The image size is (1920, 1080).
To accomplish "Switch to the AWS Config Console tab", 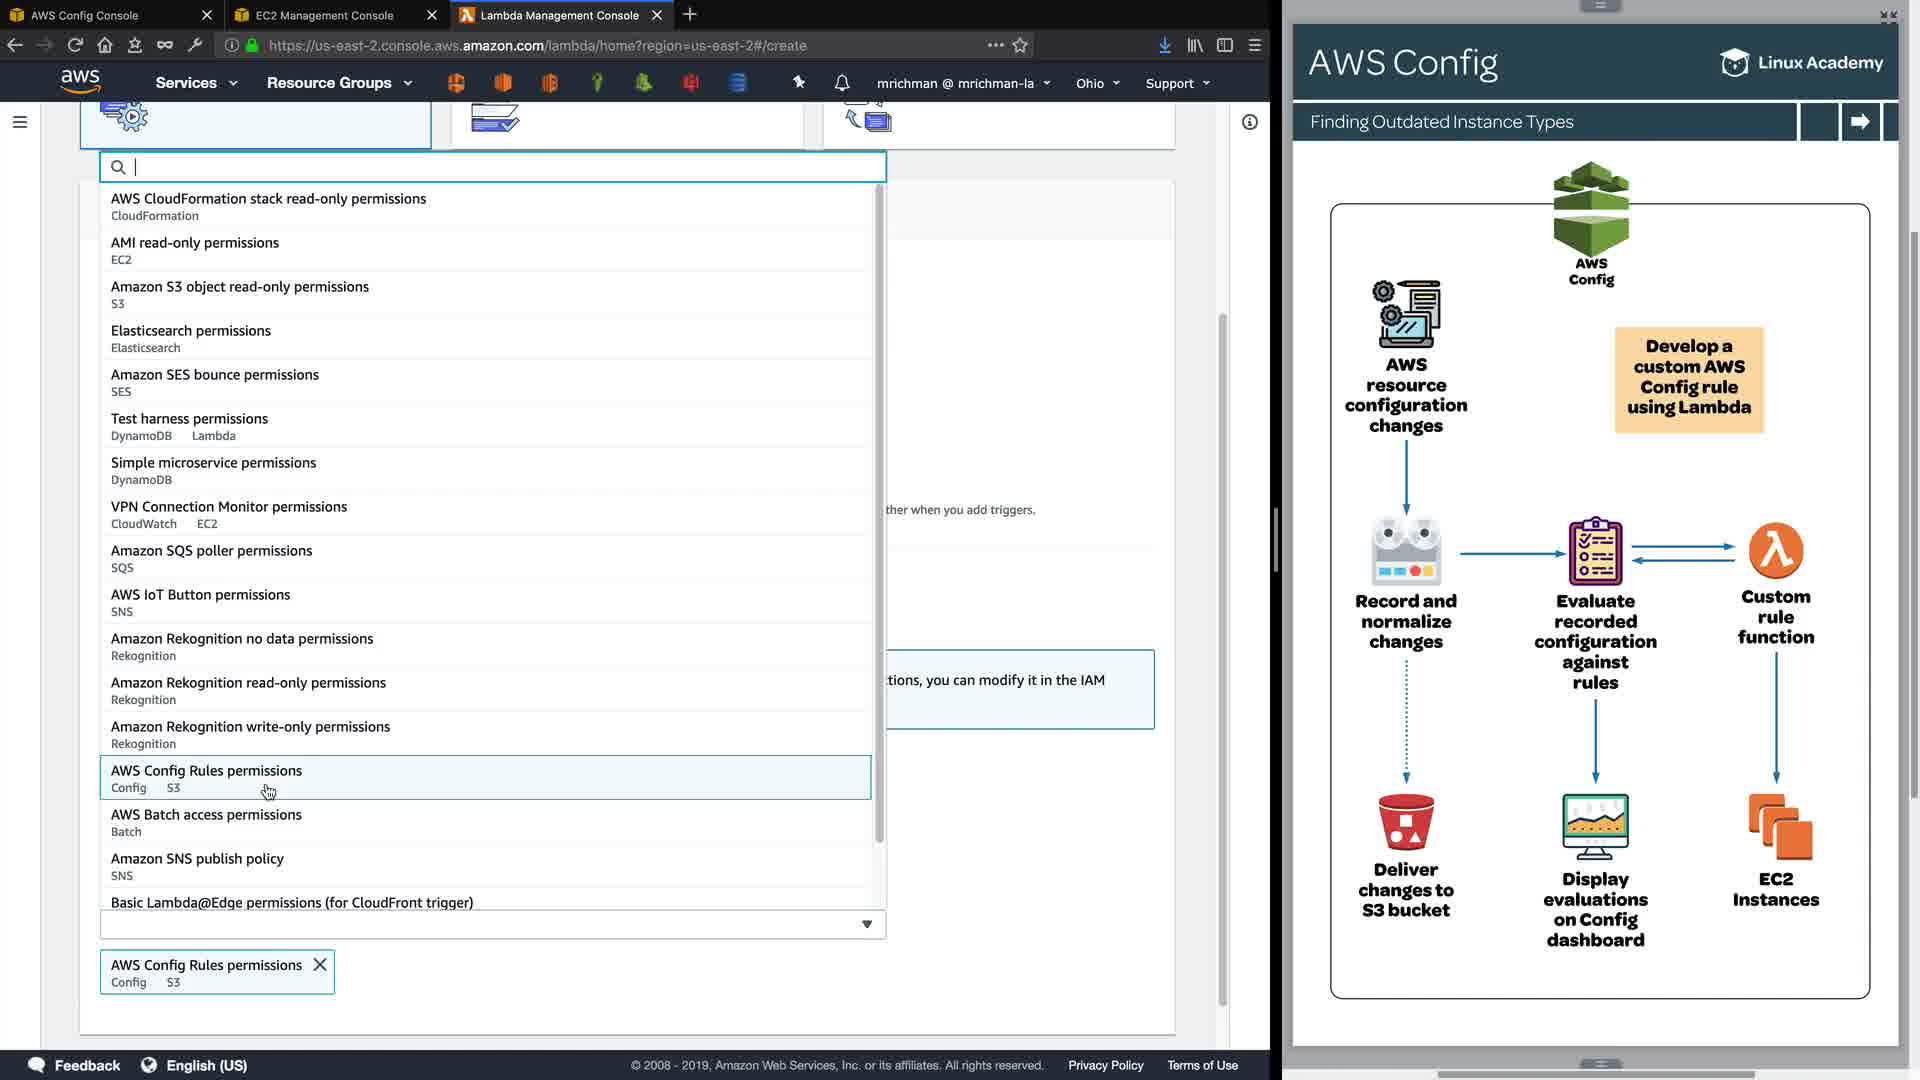I will click(85, 15).
